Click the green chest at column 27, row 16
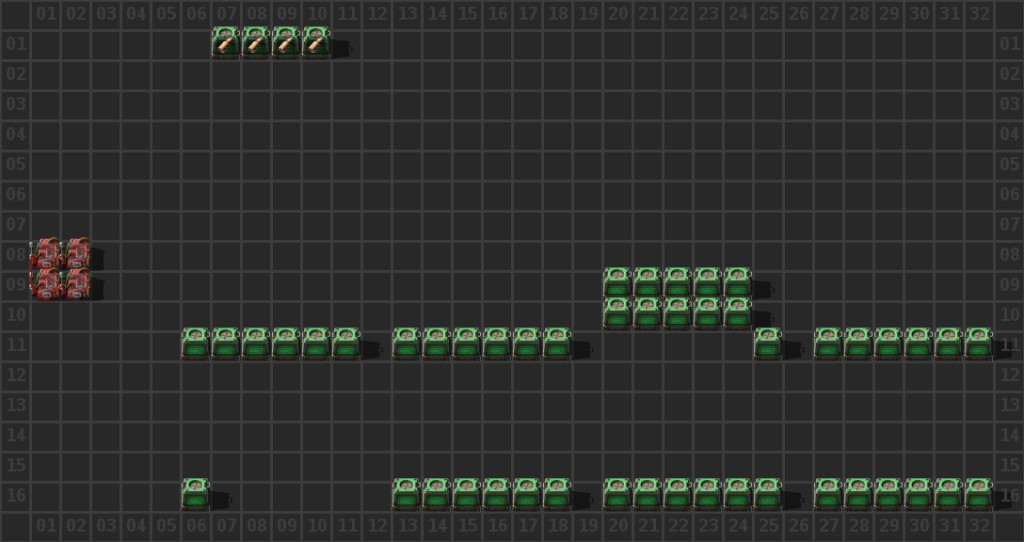The width and height of the screenshot is (1024, 542). [x=827, y=494]
